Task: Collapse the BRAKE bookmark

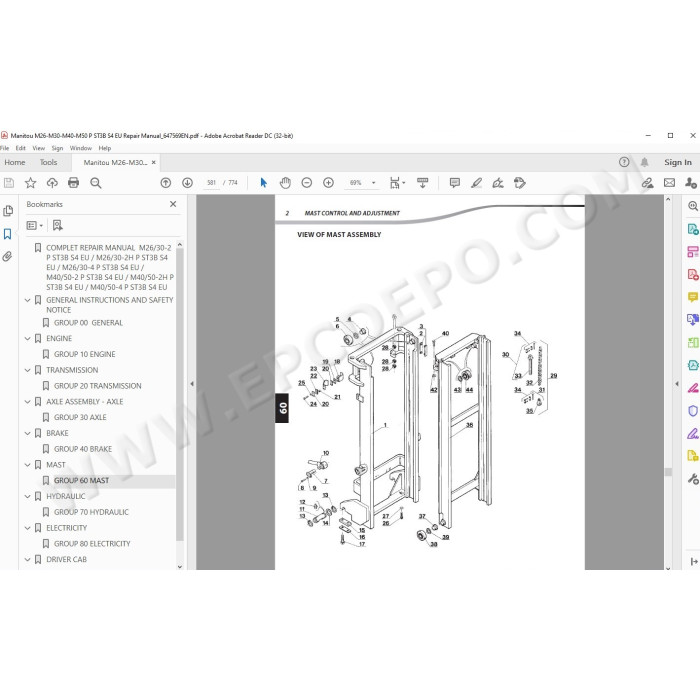Action: coord(28,433)
